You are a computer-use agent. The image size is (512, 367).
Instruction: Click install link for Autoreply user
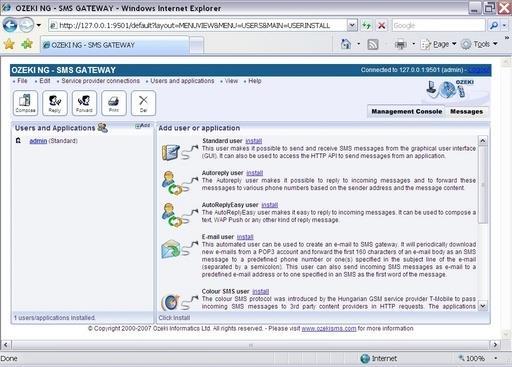click(255, 173)
